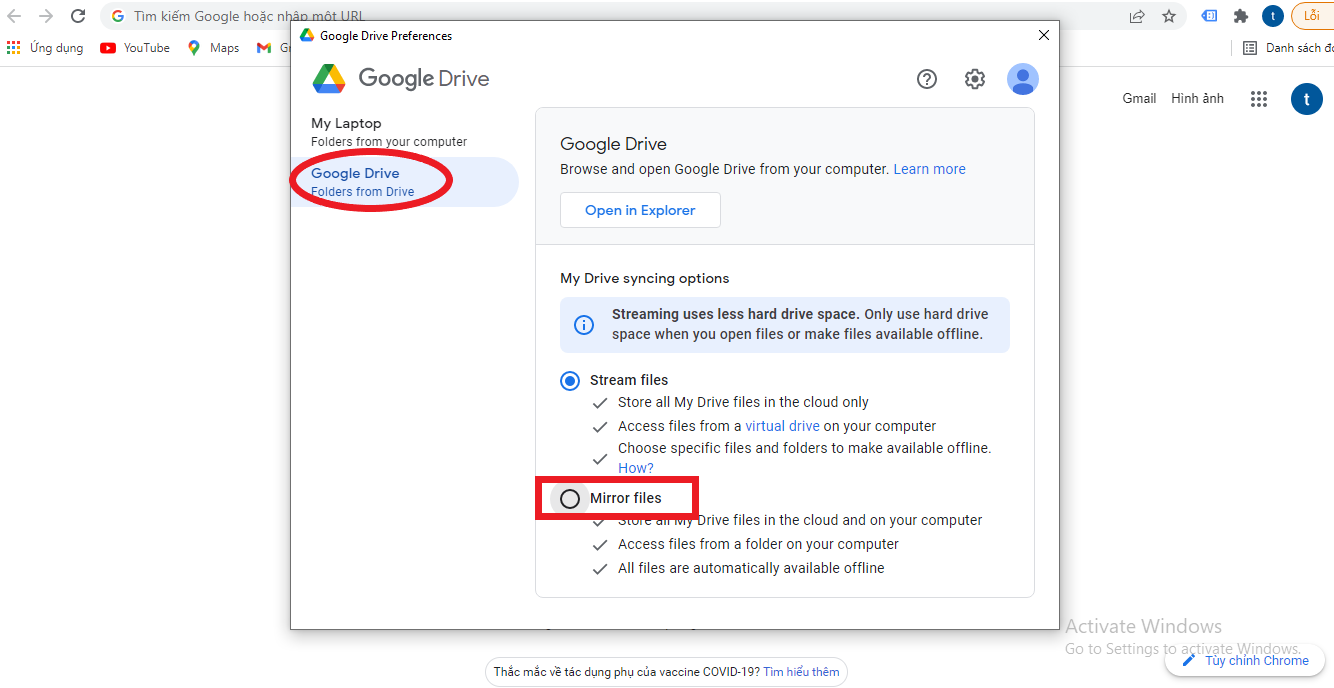Select Stream files radio button

click(570, 381)
